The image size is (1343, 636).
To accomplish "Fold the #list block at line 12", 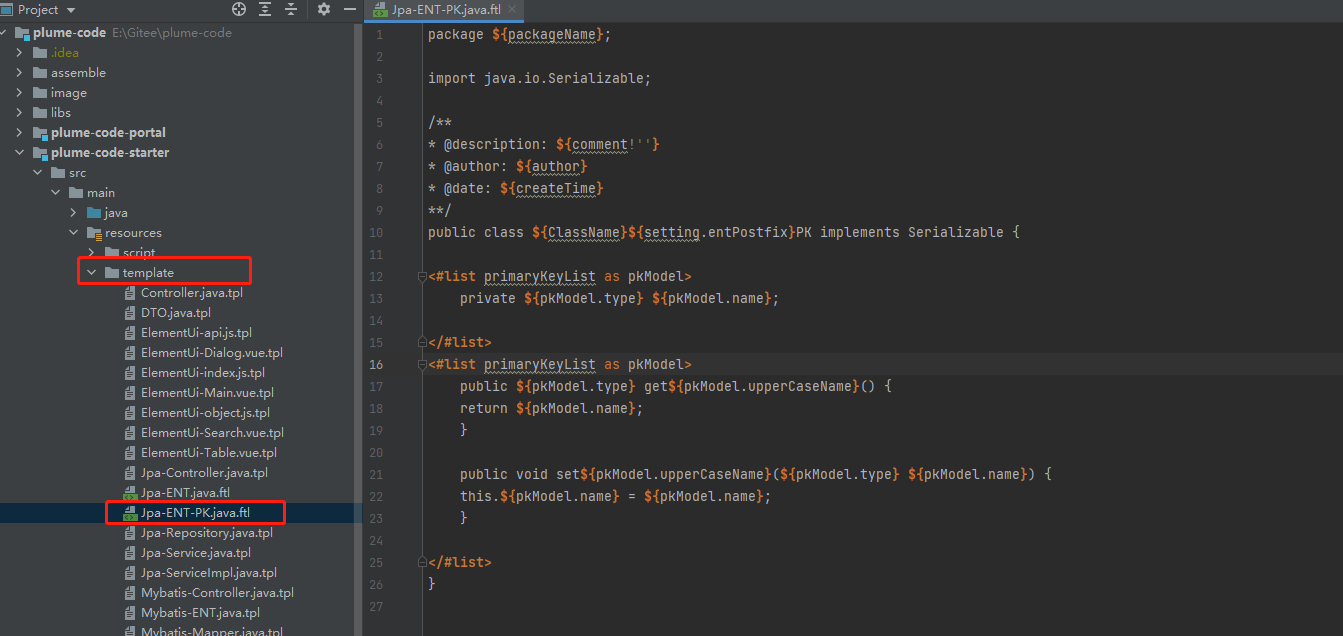I will click(423, 277).
